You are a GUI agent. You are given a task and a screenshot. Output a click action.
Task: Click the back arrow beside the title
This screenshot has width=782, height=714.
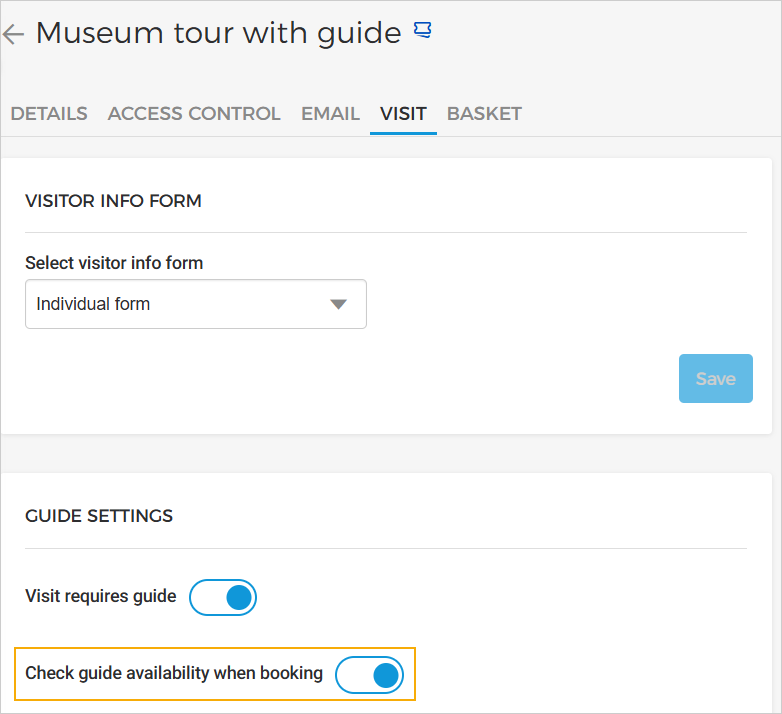point(13,35)
